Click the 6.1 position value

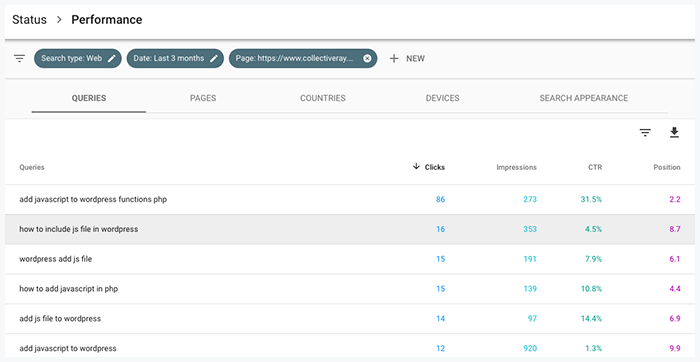[675, 259]
